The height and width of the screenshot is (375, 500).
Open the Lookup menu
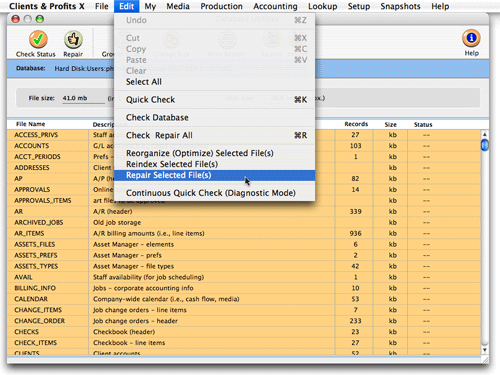point(322,6)
